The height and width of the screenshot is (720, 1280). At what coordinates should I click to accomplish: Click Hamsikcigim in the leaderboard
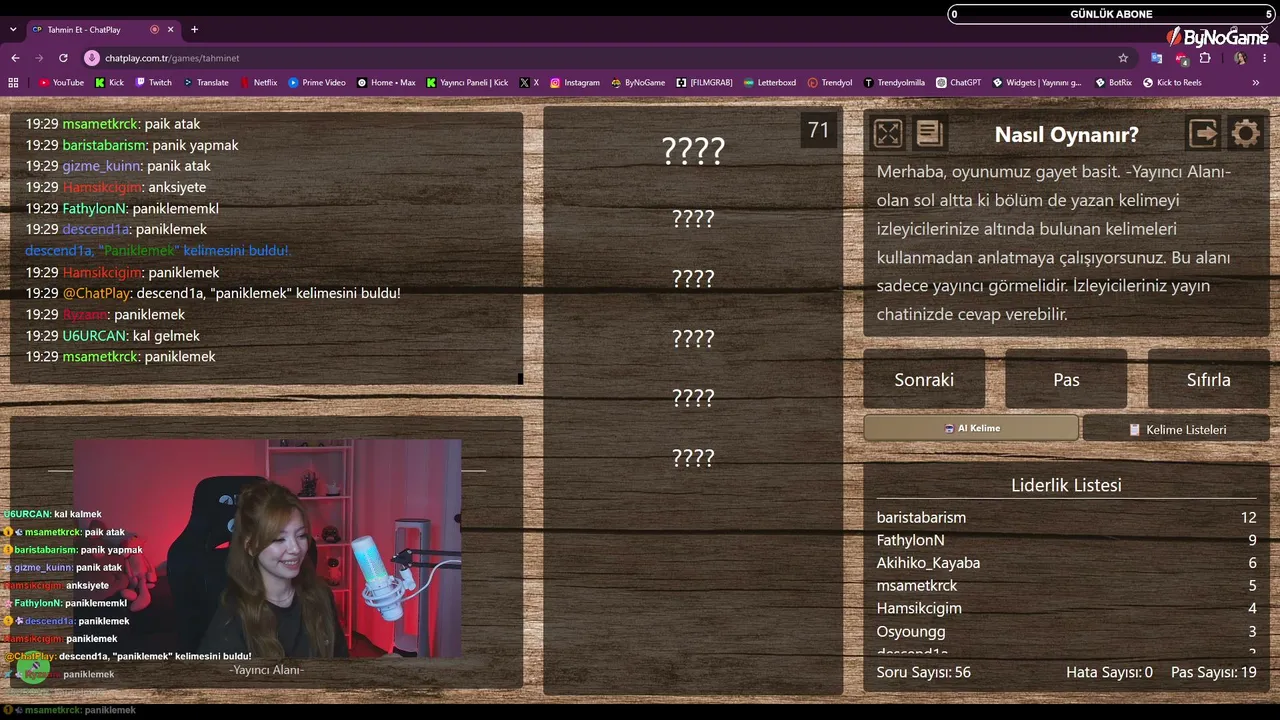tap(919, 608)
